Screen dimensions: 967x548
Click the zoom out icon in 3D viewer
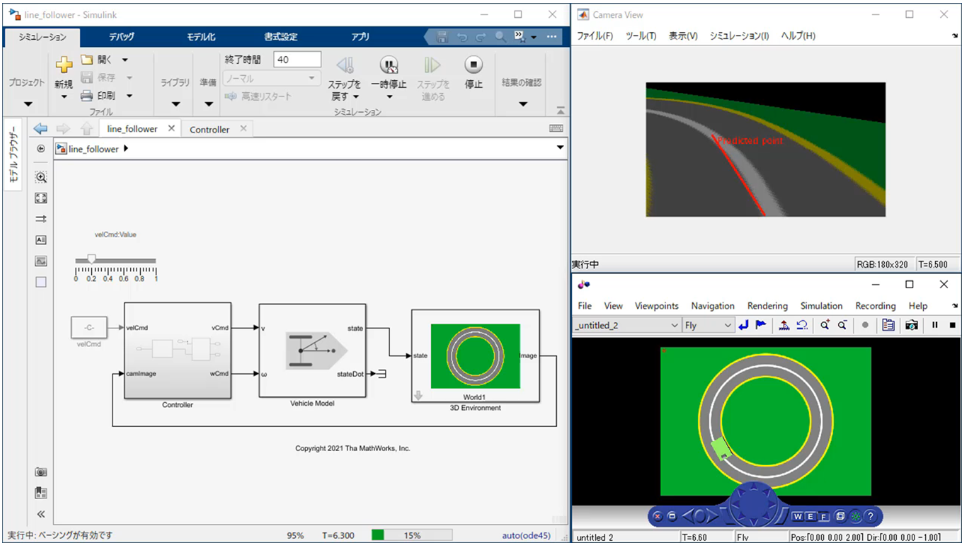point(842,325)
